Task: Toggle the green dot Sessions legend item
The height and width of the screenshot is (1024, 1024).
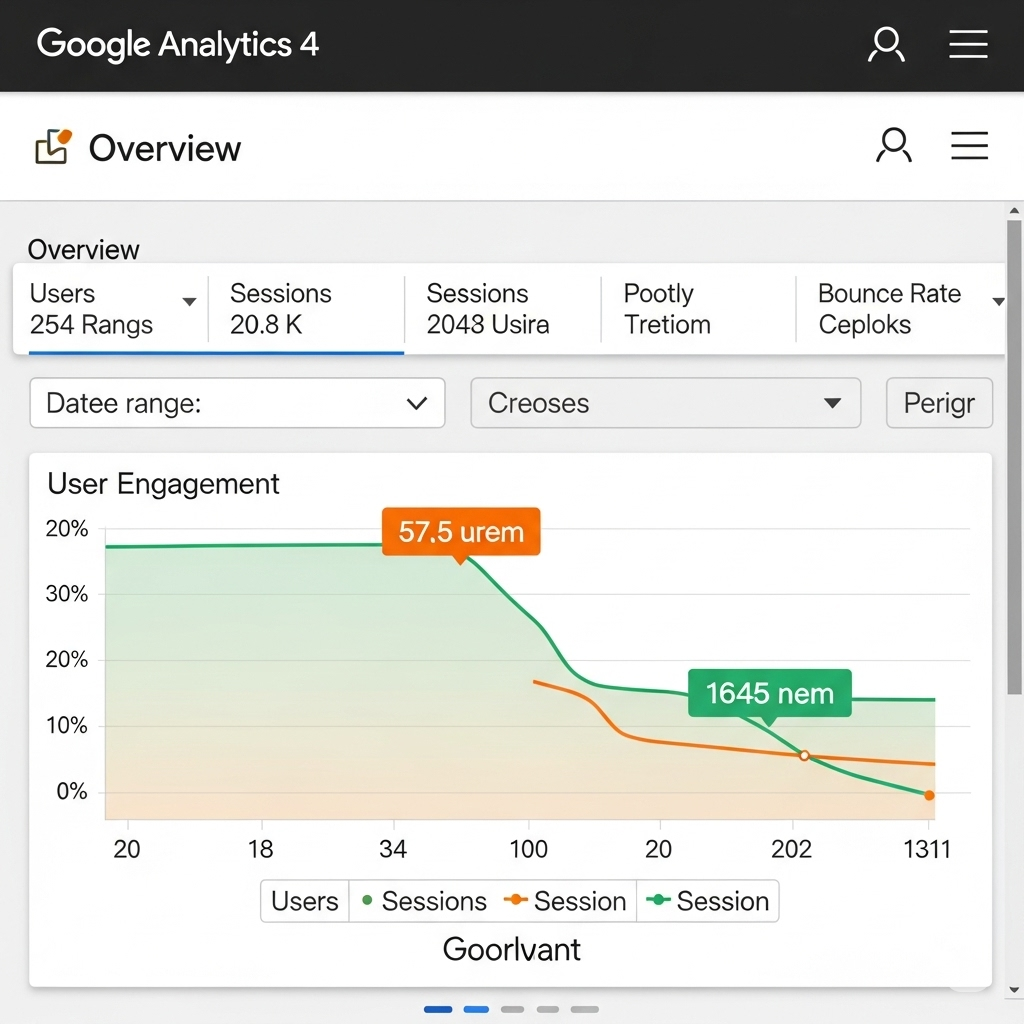Action: [x=422, y=901]
